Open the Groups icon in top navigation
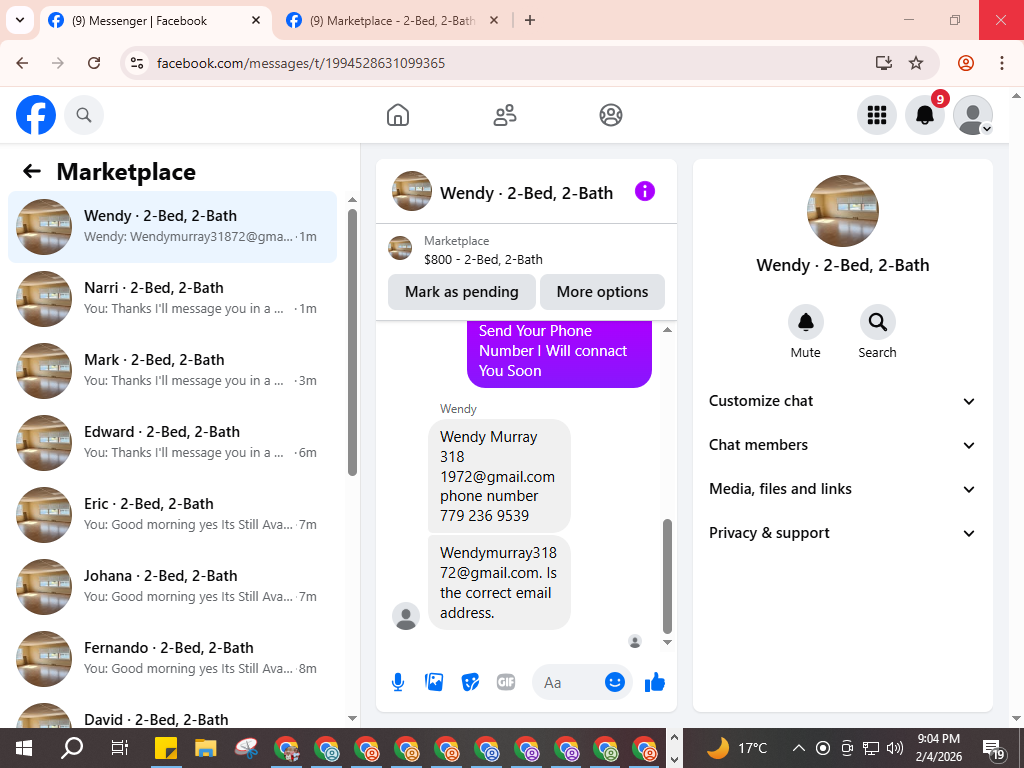This screenshot has width=1024, height=768. click(x=611, y=115)
